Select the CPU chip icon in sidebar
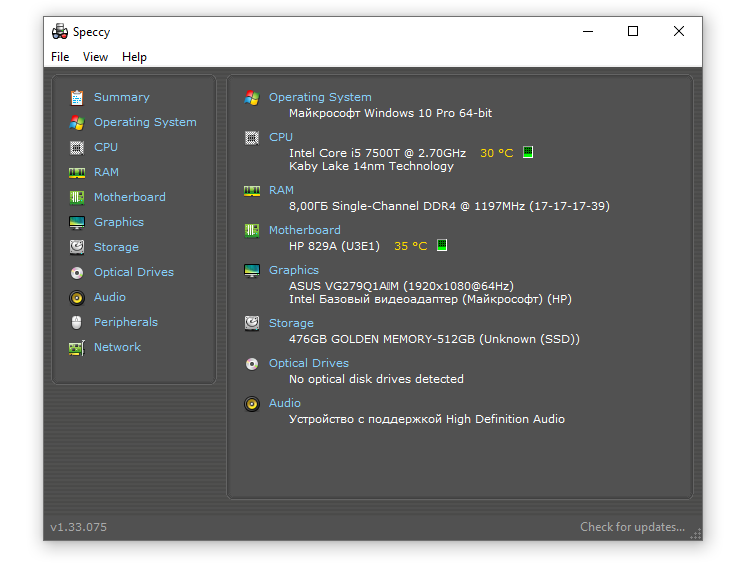Screen dimensions: 750x563 77,147
